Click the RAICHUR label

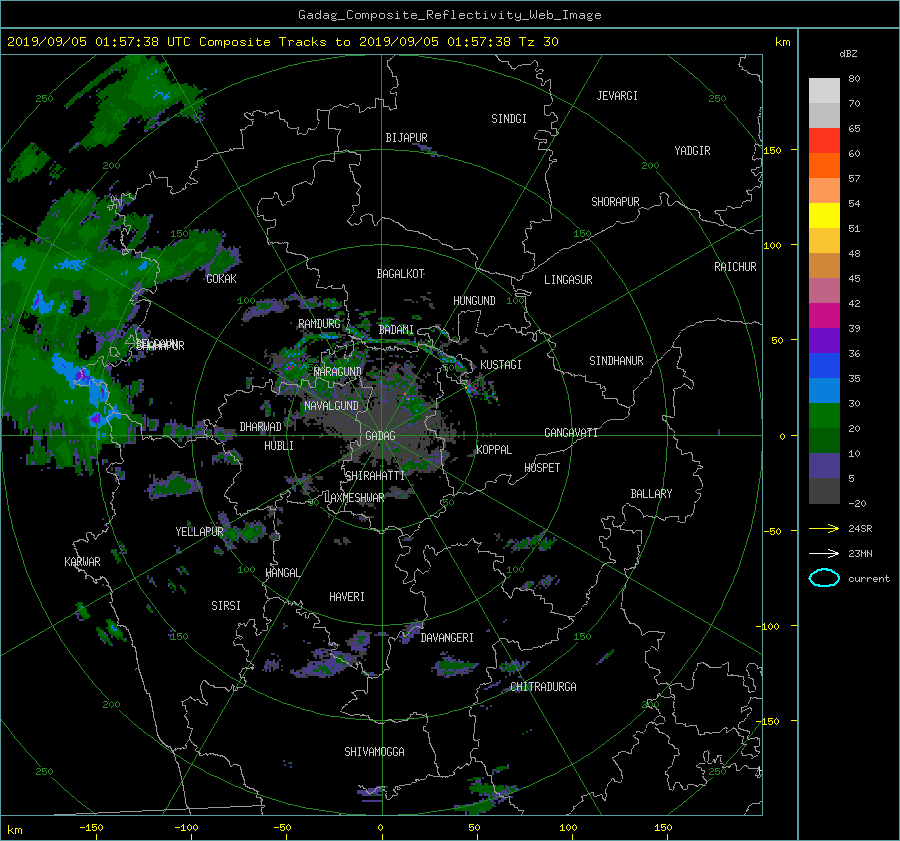(x=735, y=267)
